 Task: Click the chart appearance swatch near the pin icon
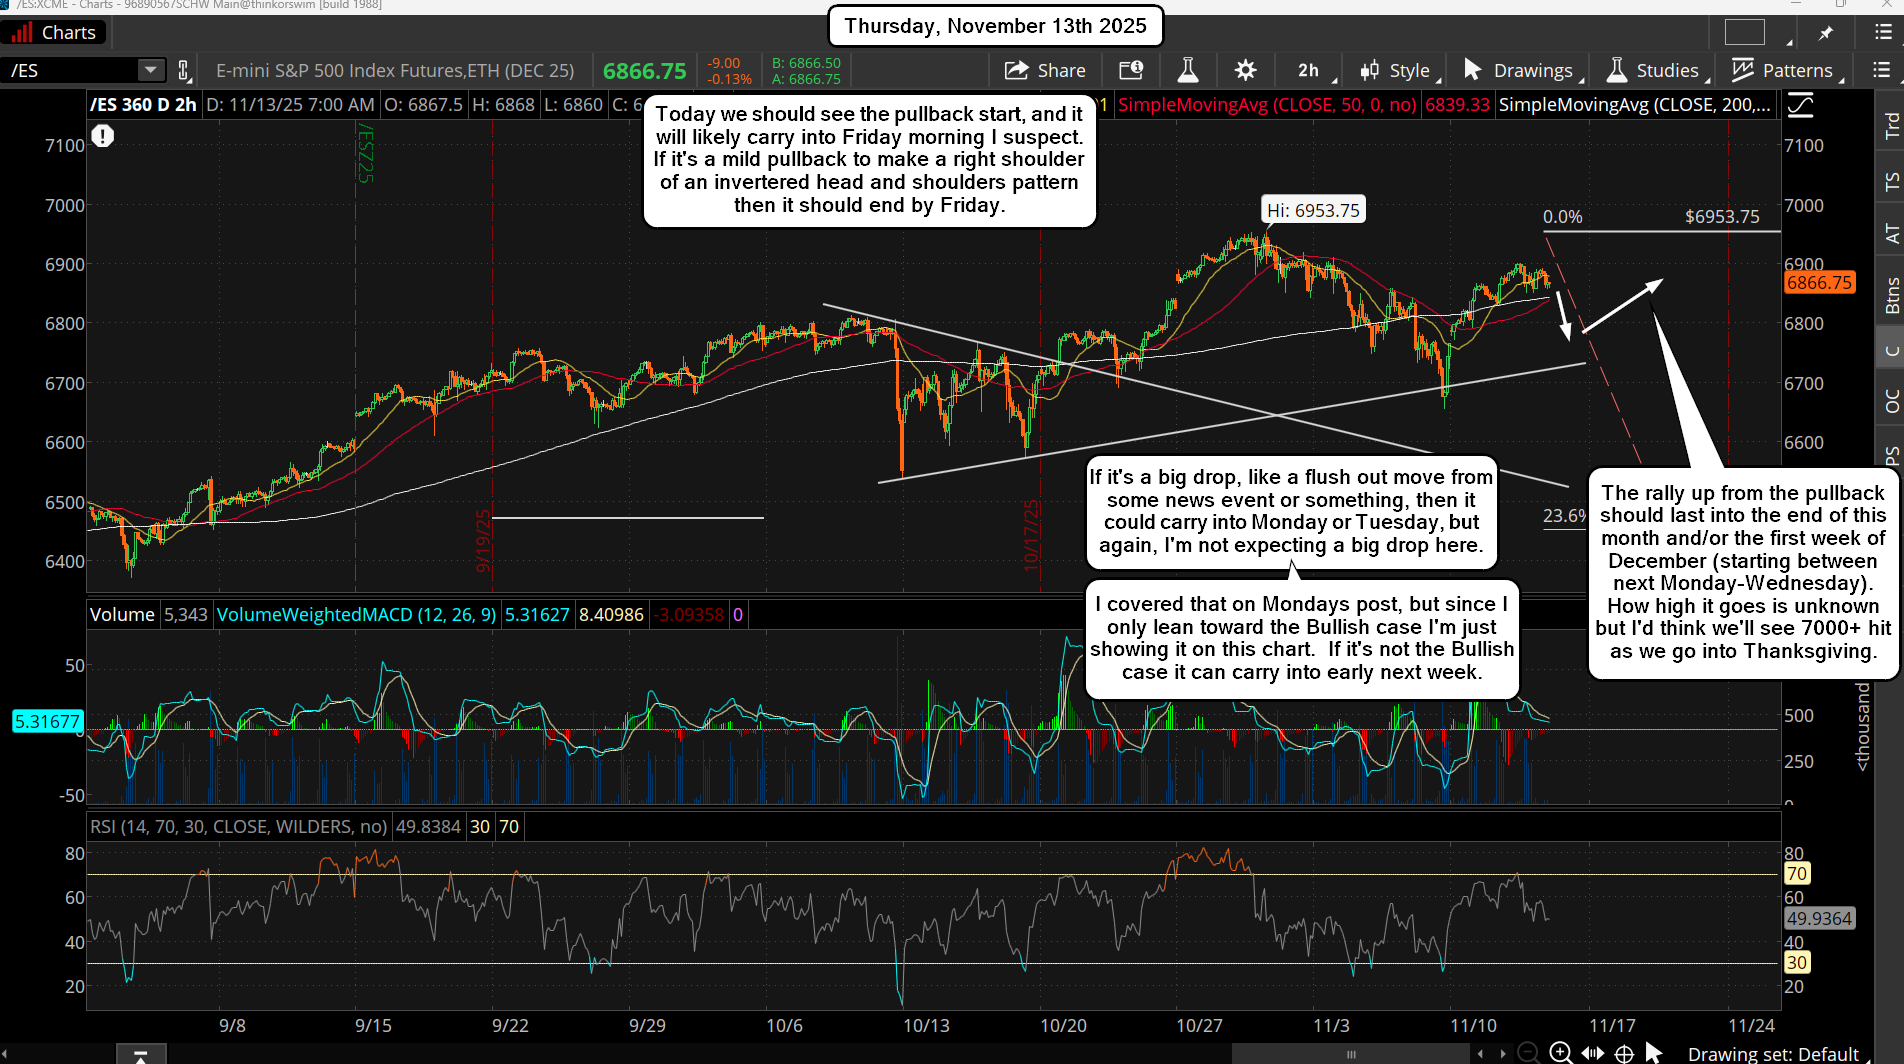click(1746, 32)
